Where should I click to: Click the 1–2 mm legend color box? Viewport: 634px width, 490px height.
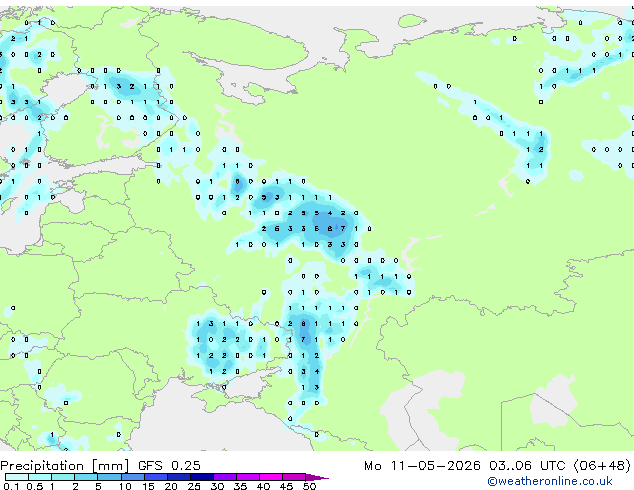(x=63, y=477)
